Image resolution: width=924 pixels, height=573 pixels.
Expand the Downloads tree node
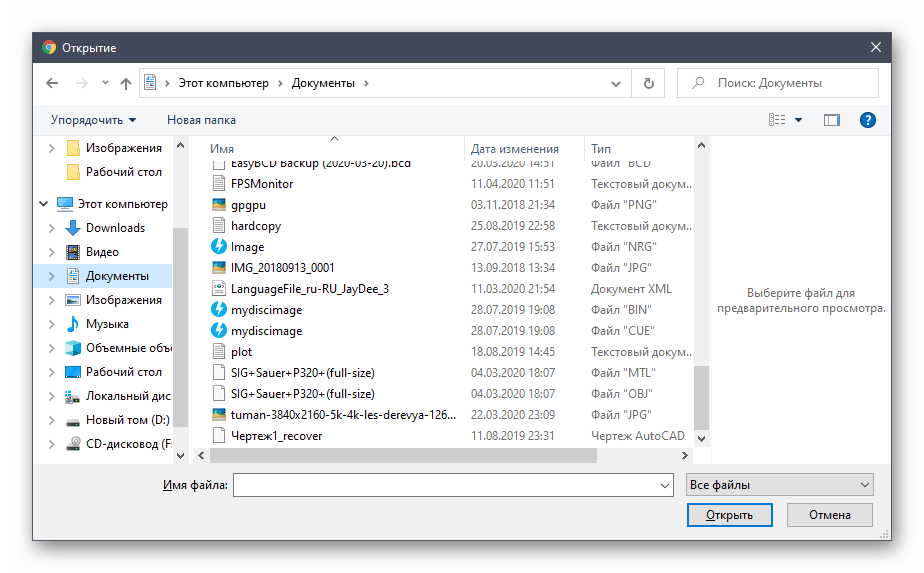coord(52,228)
